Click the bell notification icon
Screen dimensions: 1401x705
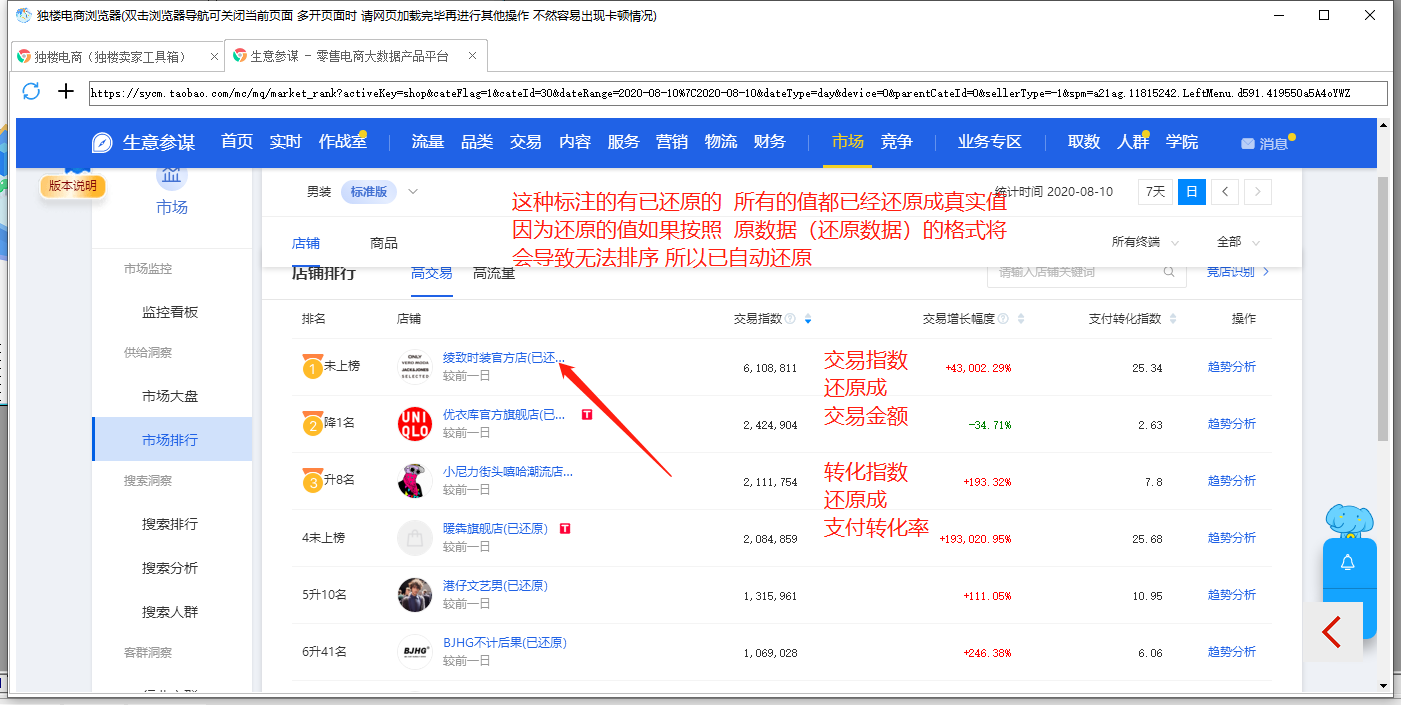pyautogui.click(x=1347, y=563)
